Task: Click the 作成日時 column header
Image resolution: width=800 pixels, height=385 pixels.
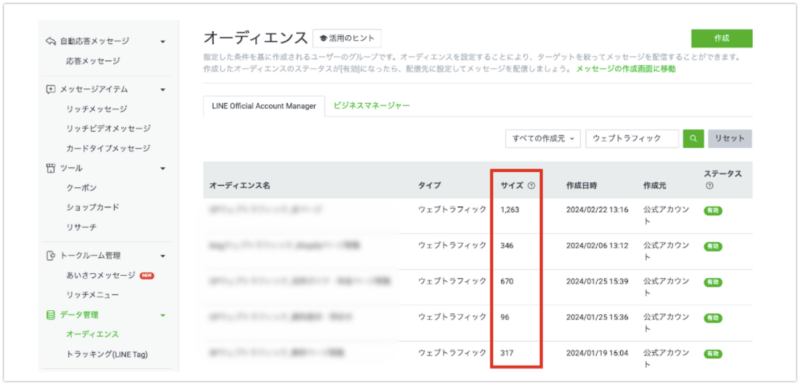Action: 582,186
